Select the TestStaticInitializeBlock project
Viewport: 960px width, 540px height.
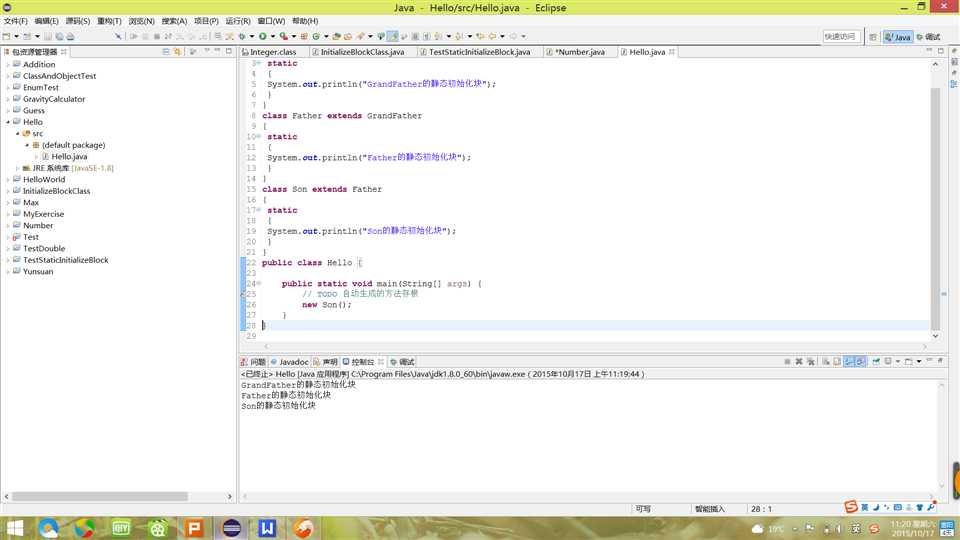pyautogui.click(x=66, y=260)
